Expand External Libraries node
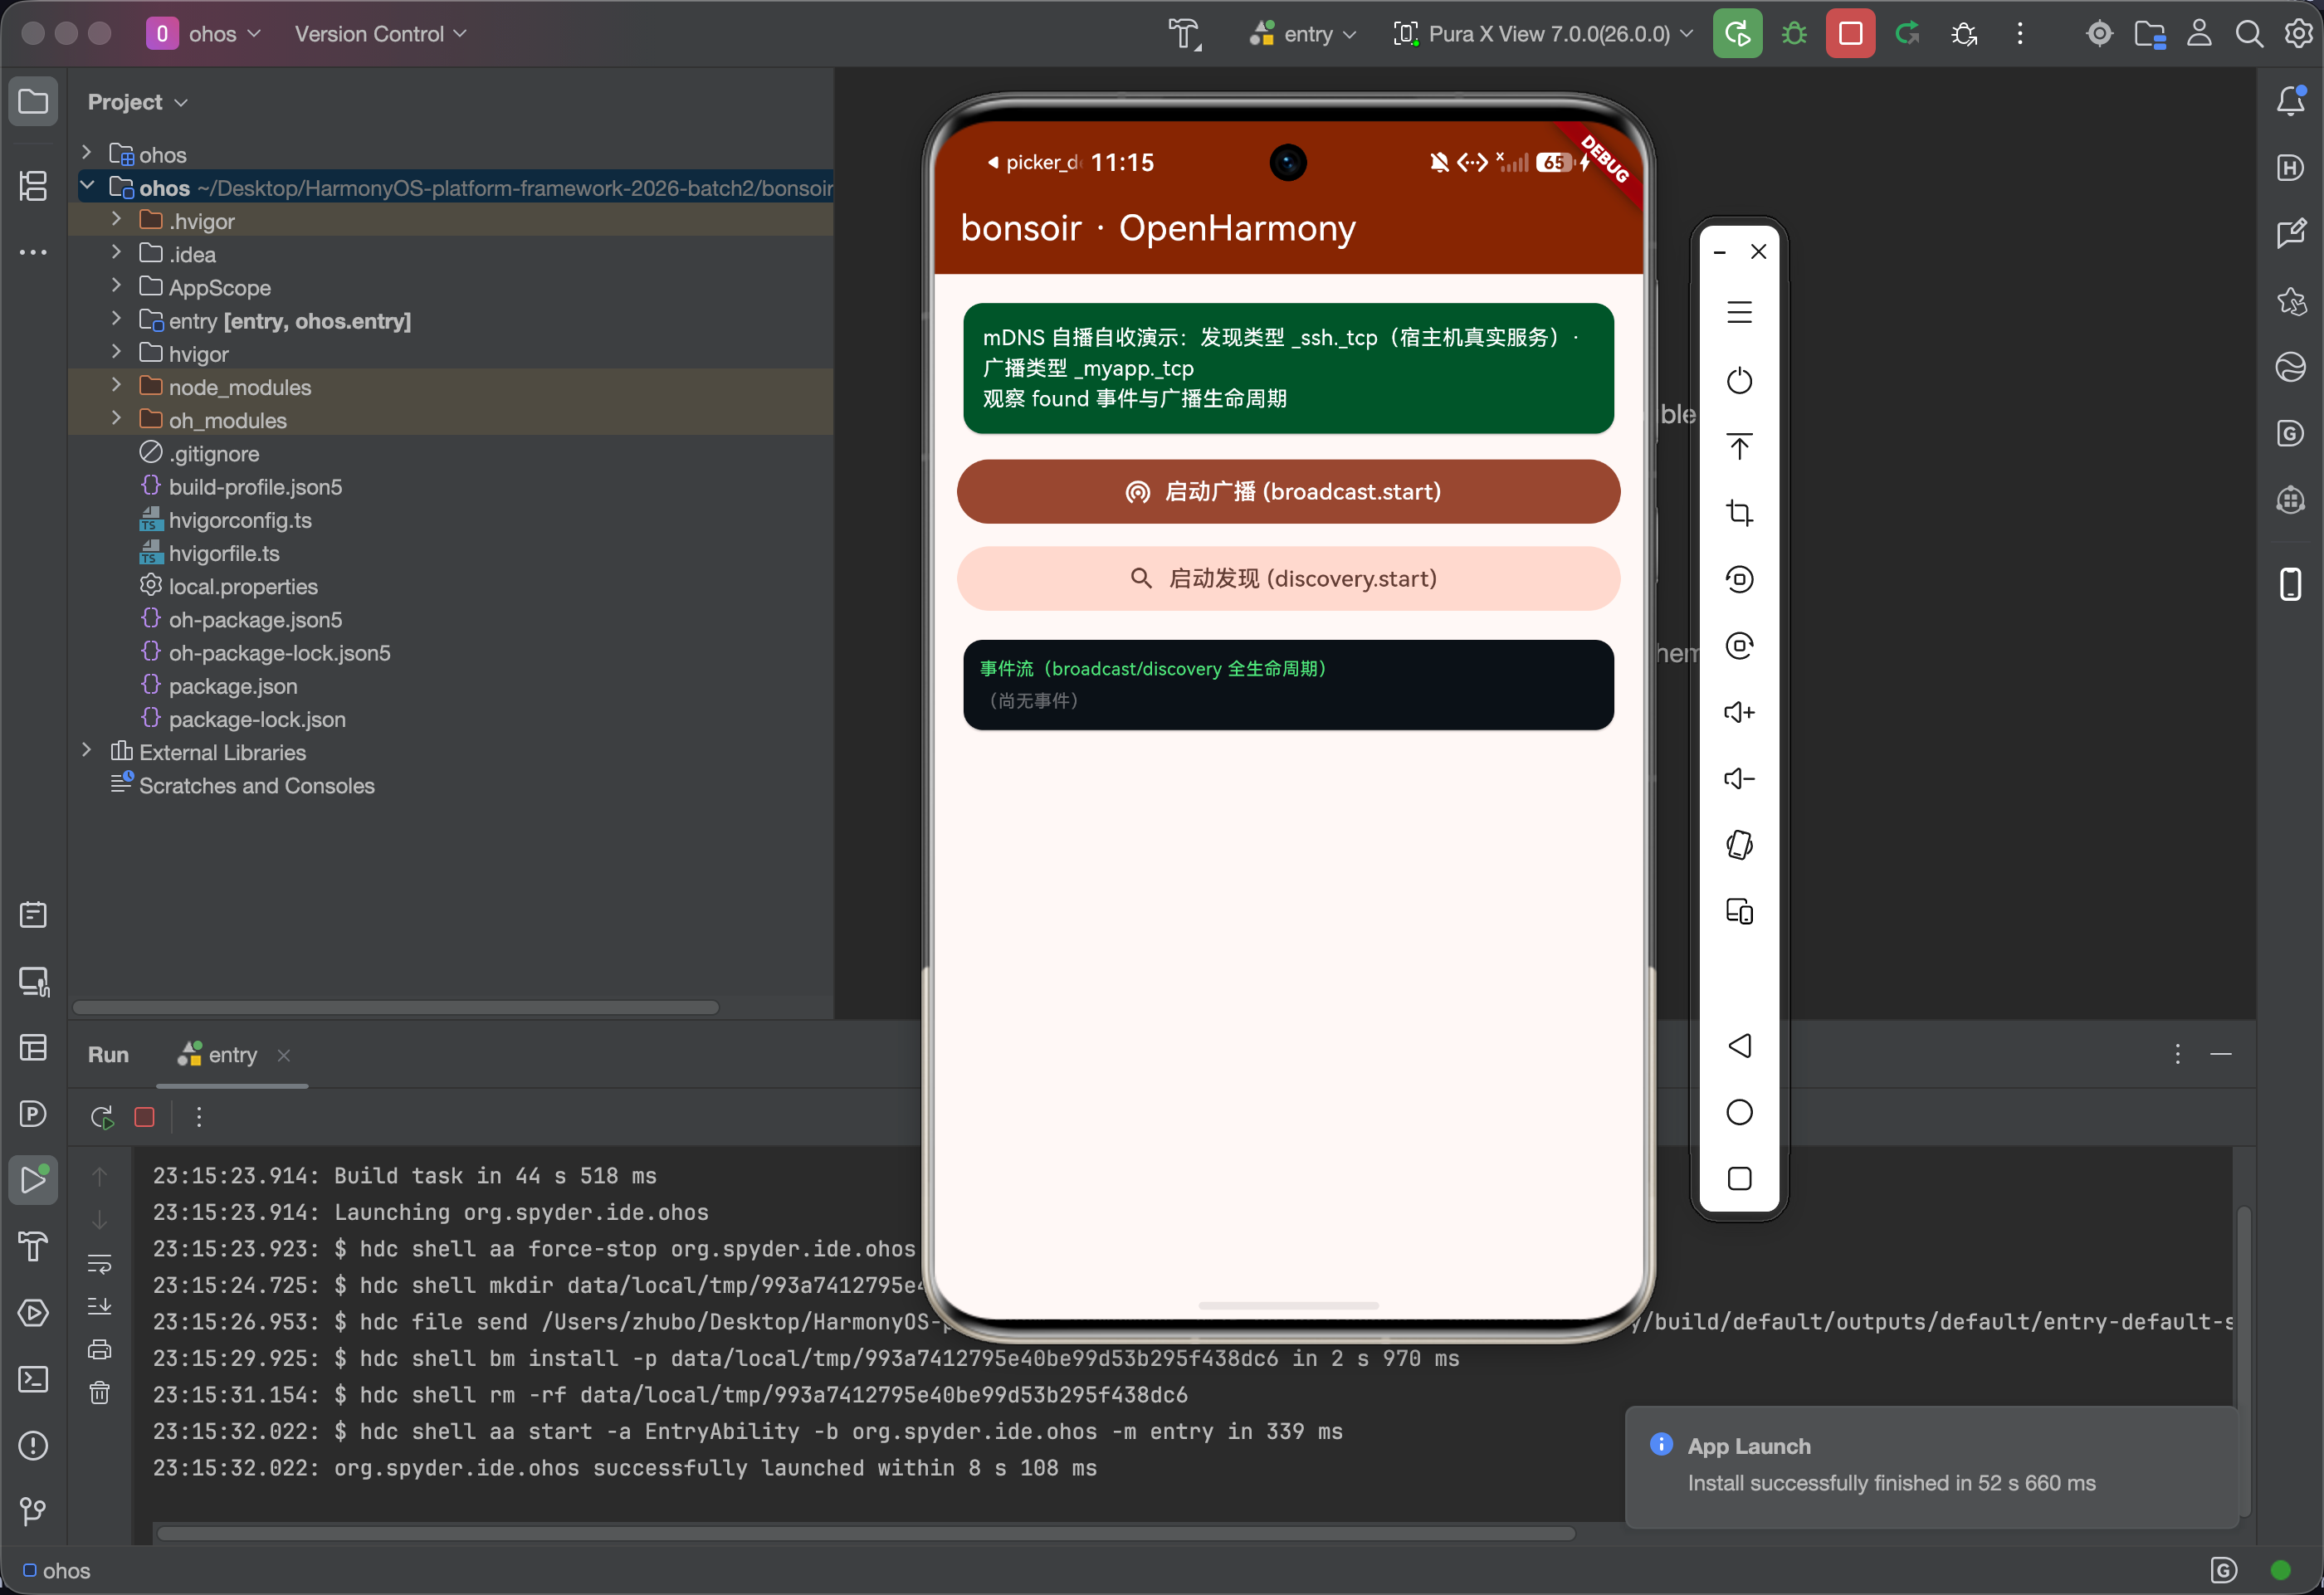 [x=87, y=751]
